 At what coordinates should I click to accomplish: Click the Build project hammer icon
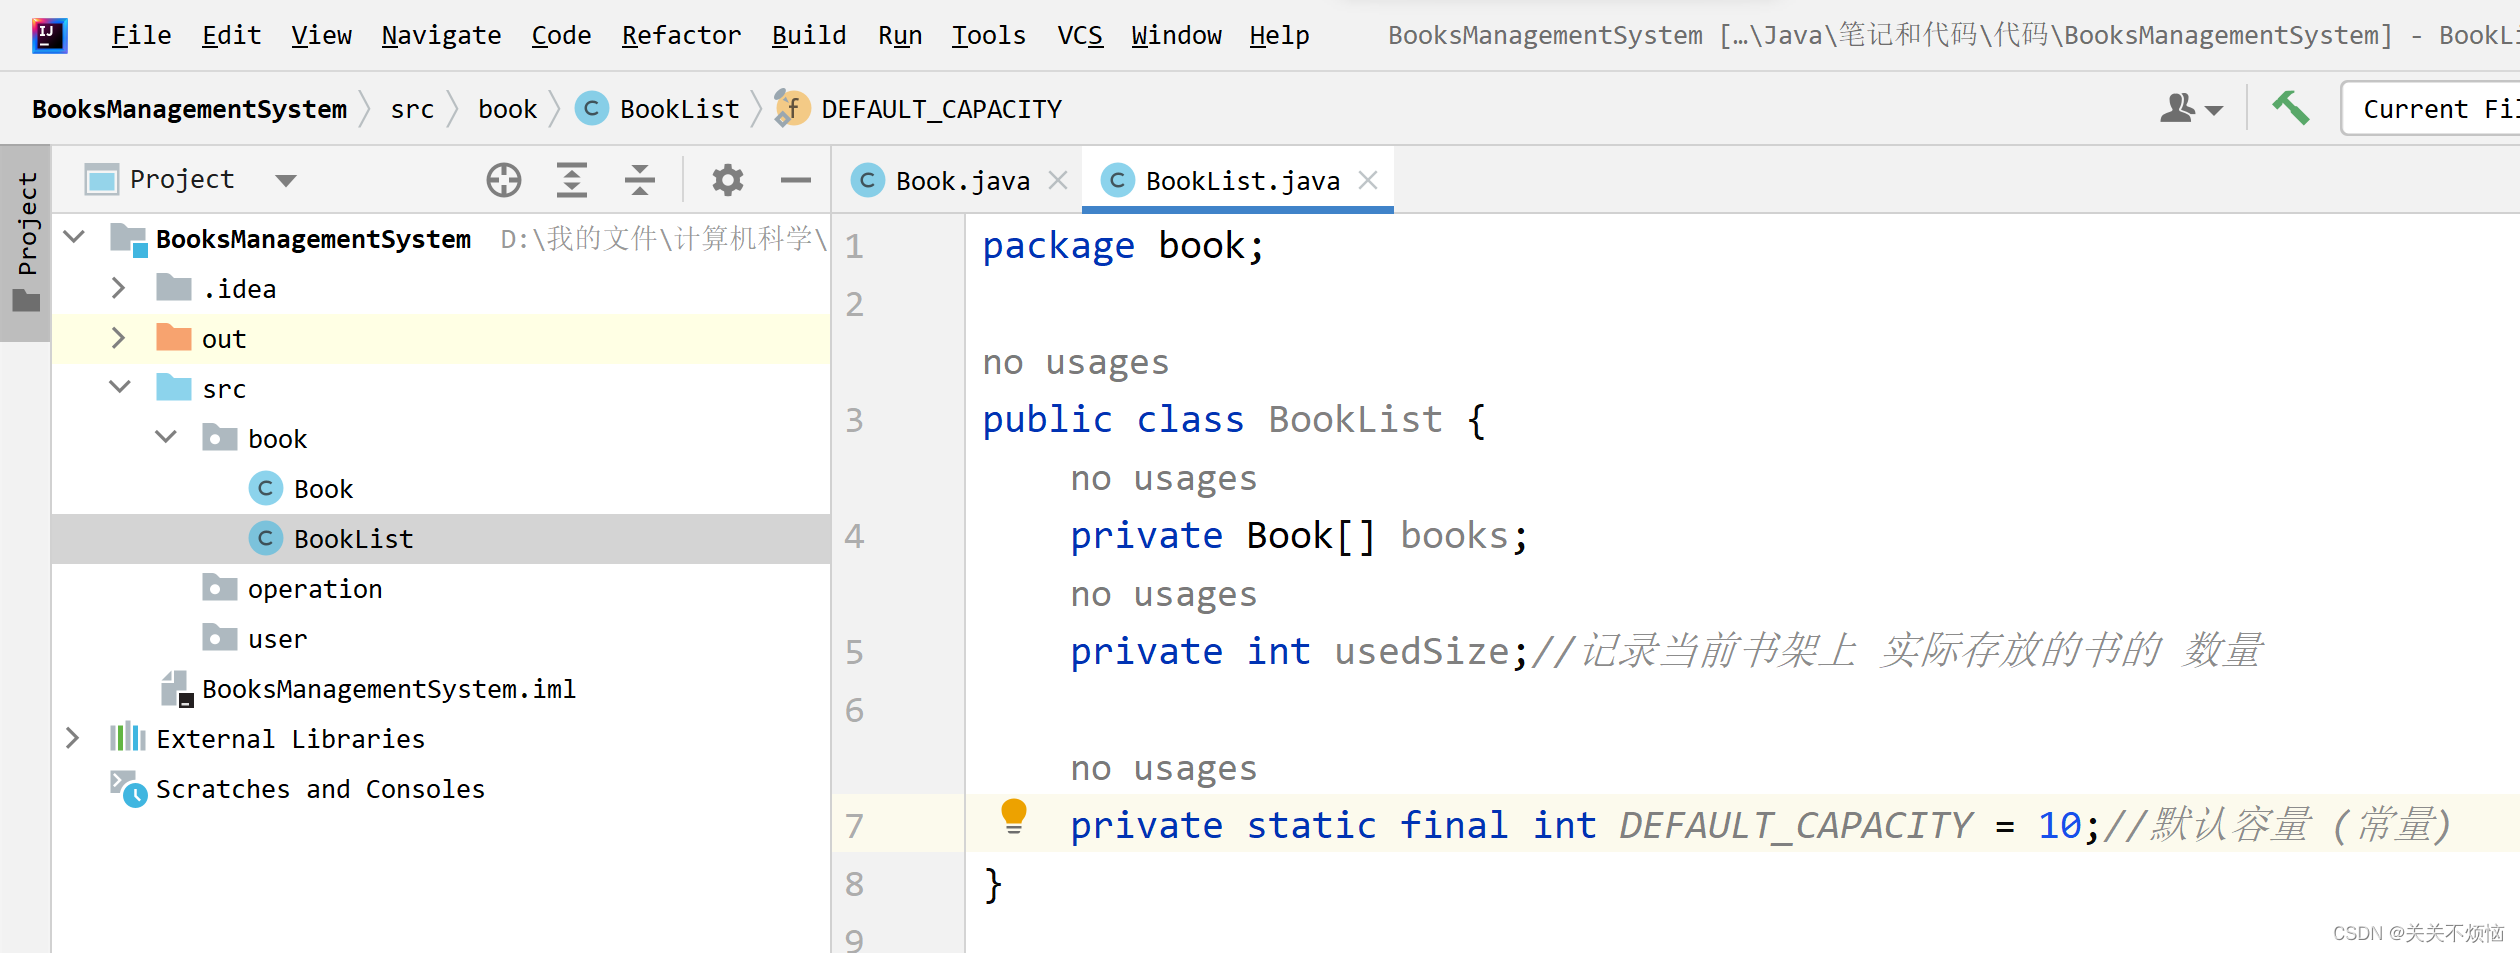(2290, 108)
